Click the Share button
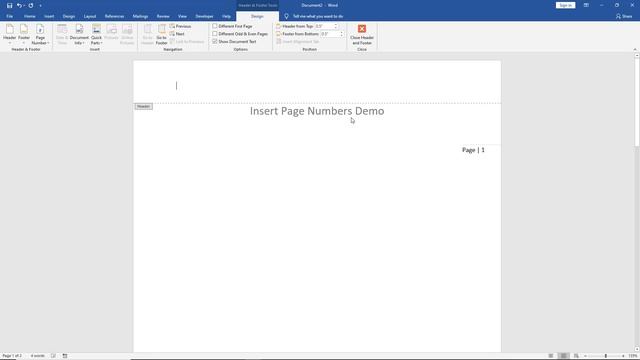Image resolution: width=640 pixels, height=360 pixels. click(624, 16)
